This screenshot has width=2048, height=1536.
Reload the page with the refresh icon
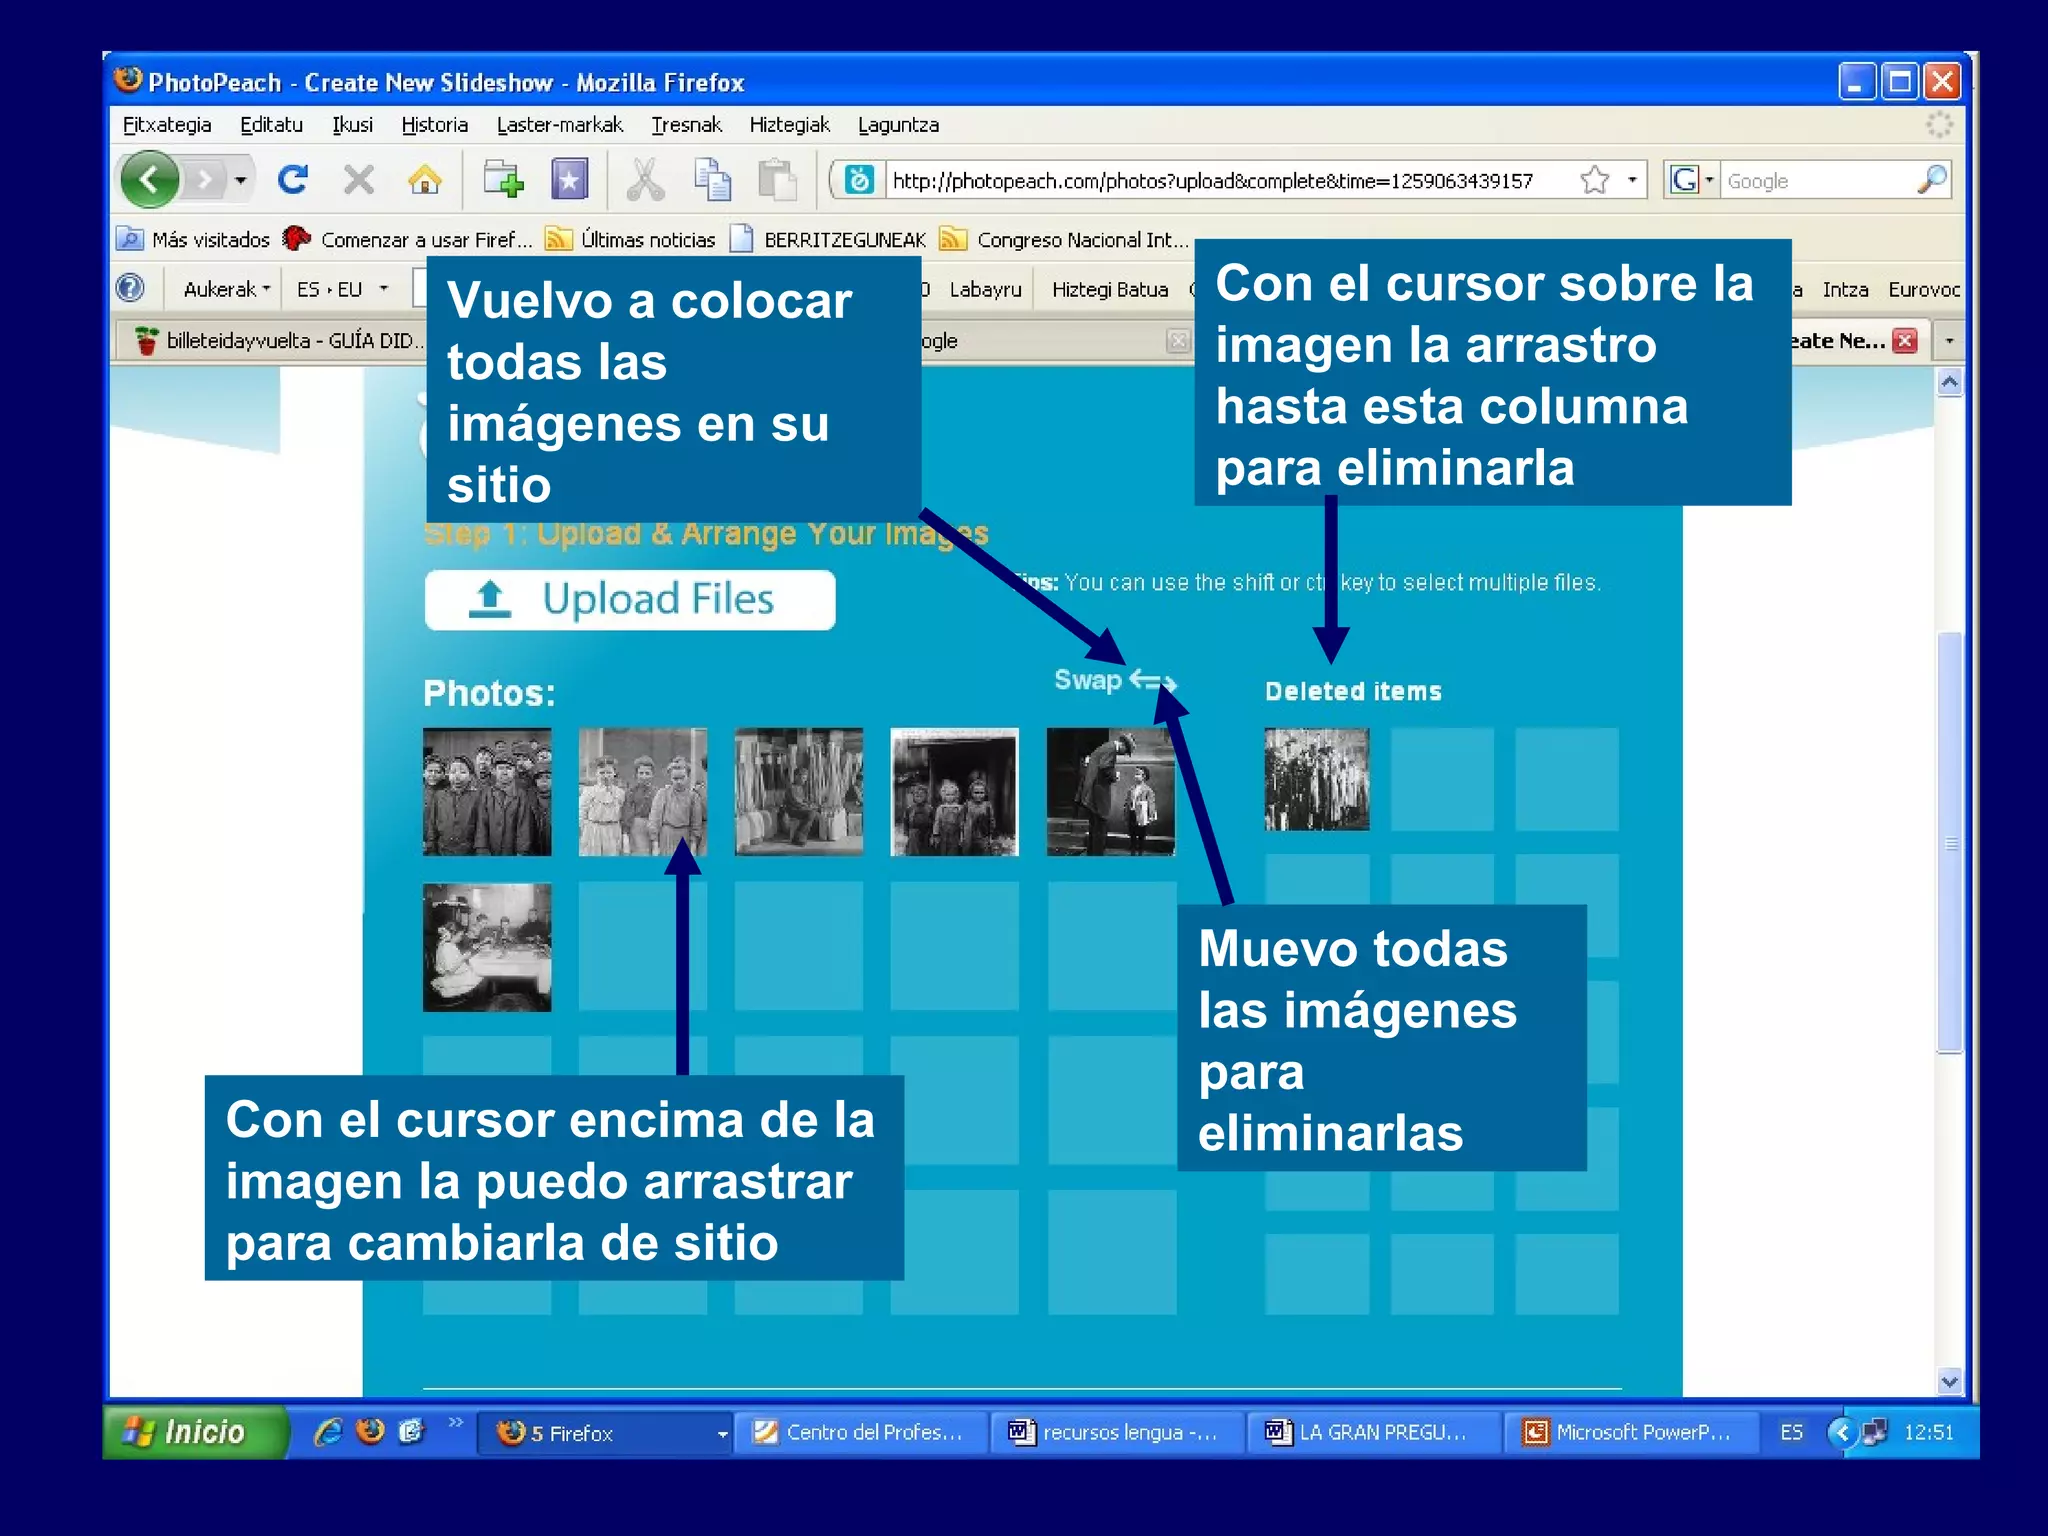293,180
